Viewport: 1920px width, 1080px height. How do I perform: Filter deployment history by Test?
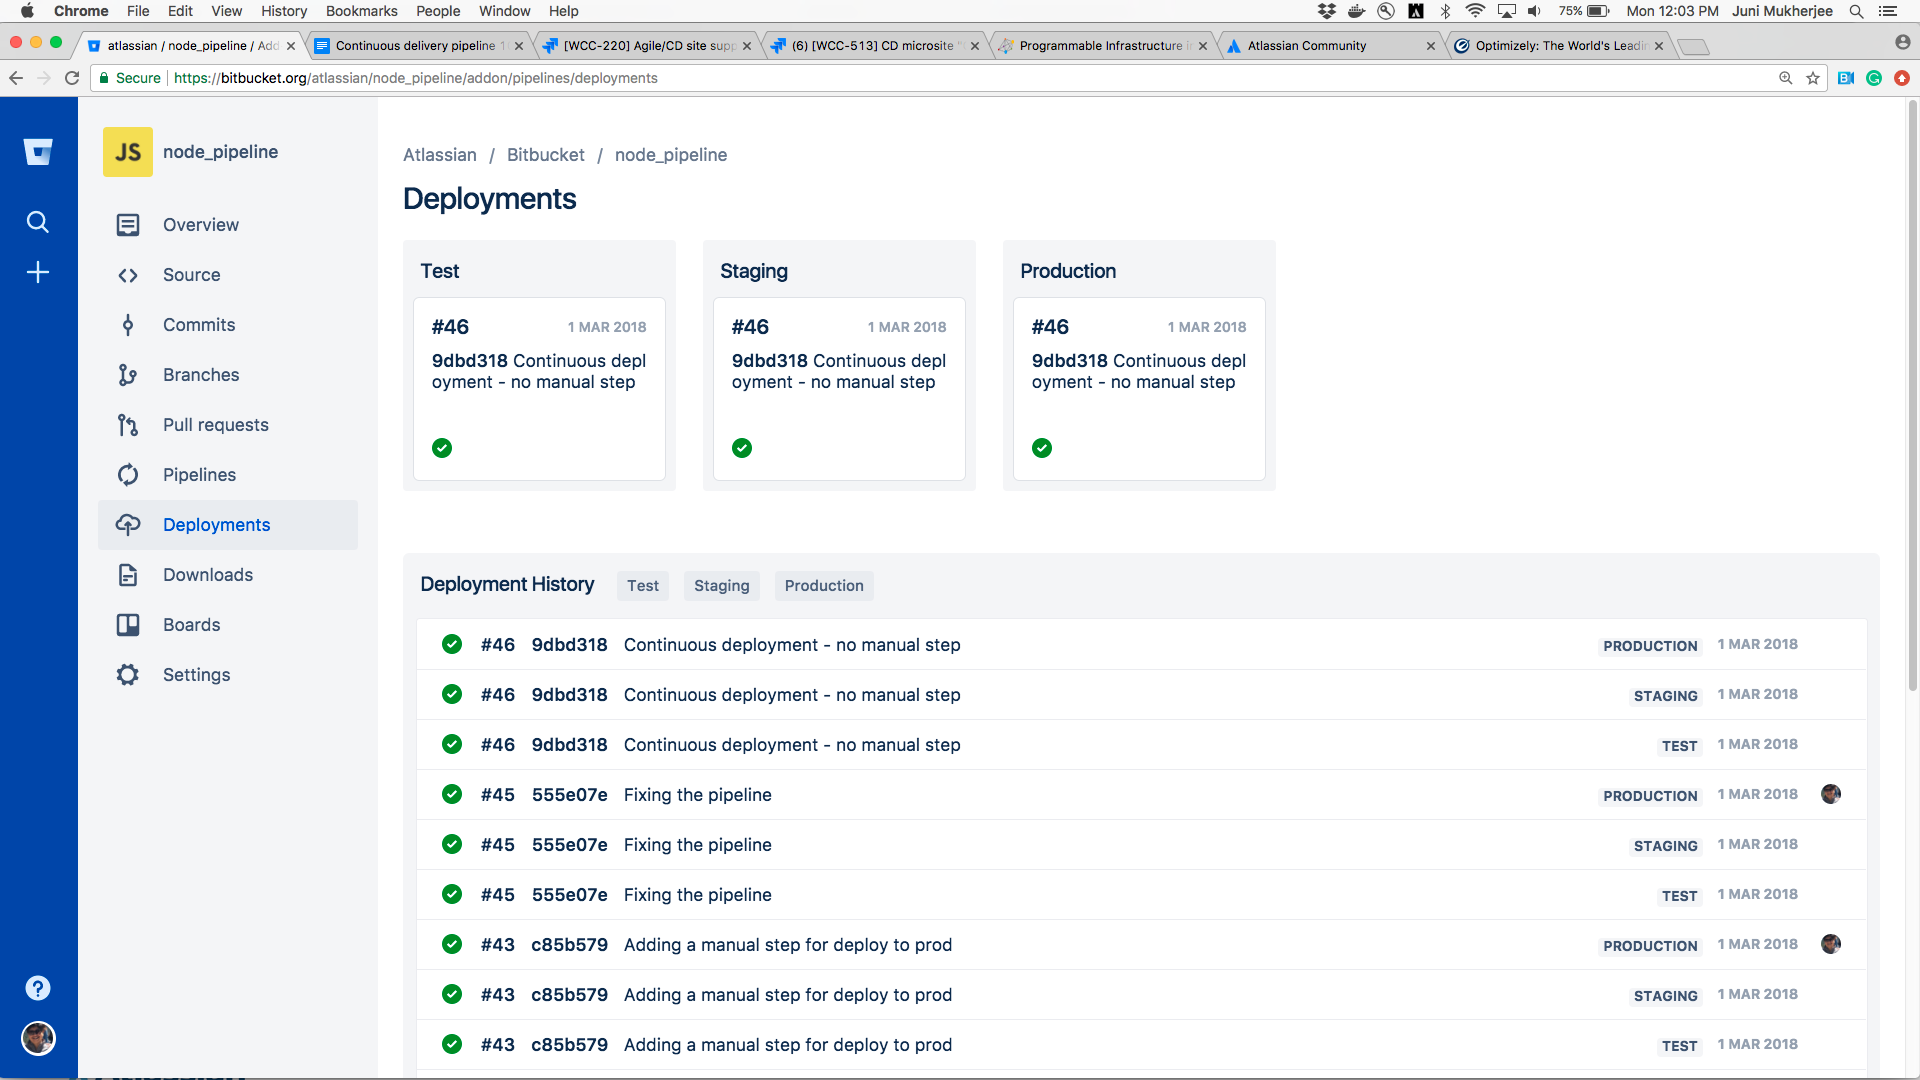[643, 586]
